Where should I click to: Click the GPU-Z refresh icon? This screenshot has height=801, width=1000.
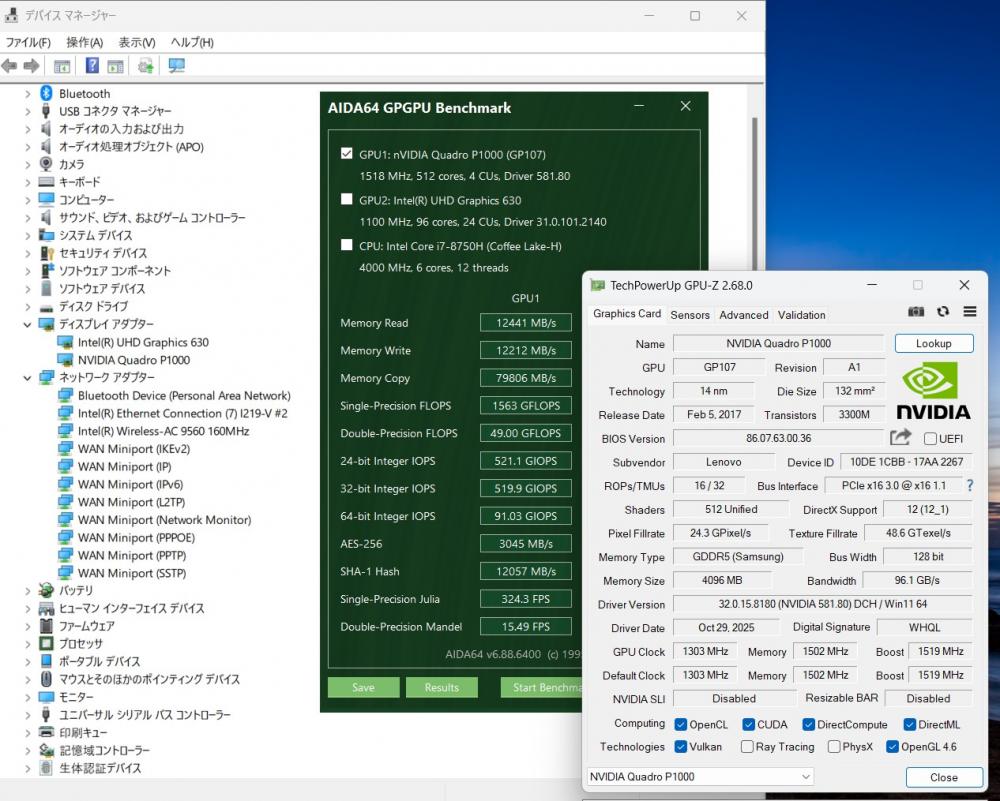click(942, 312)
